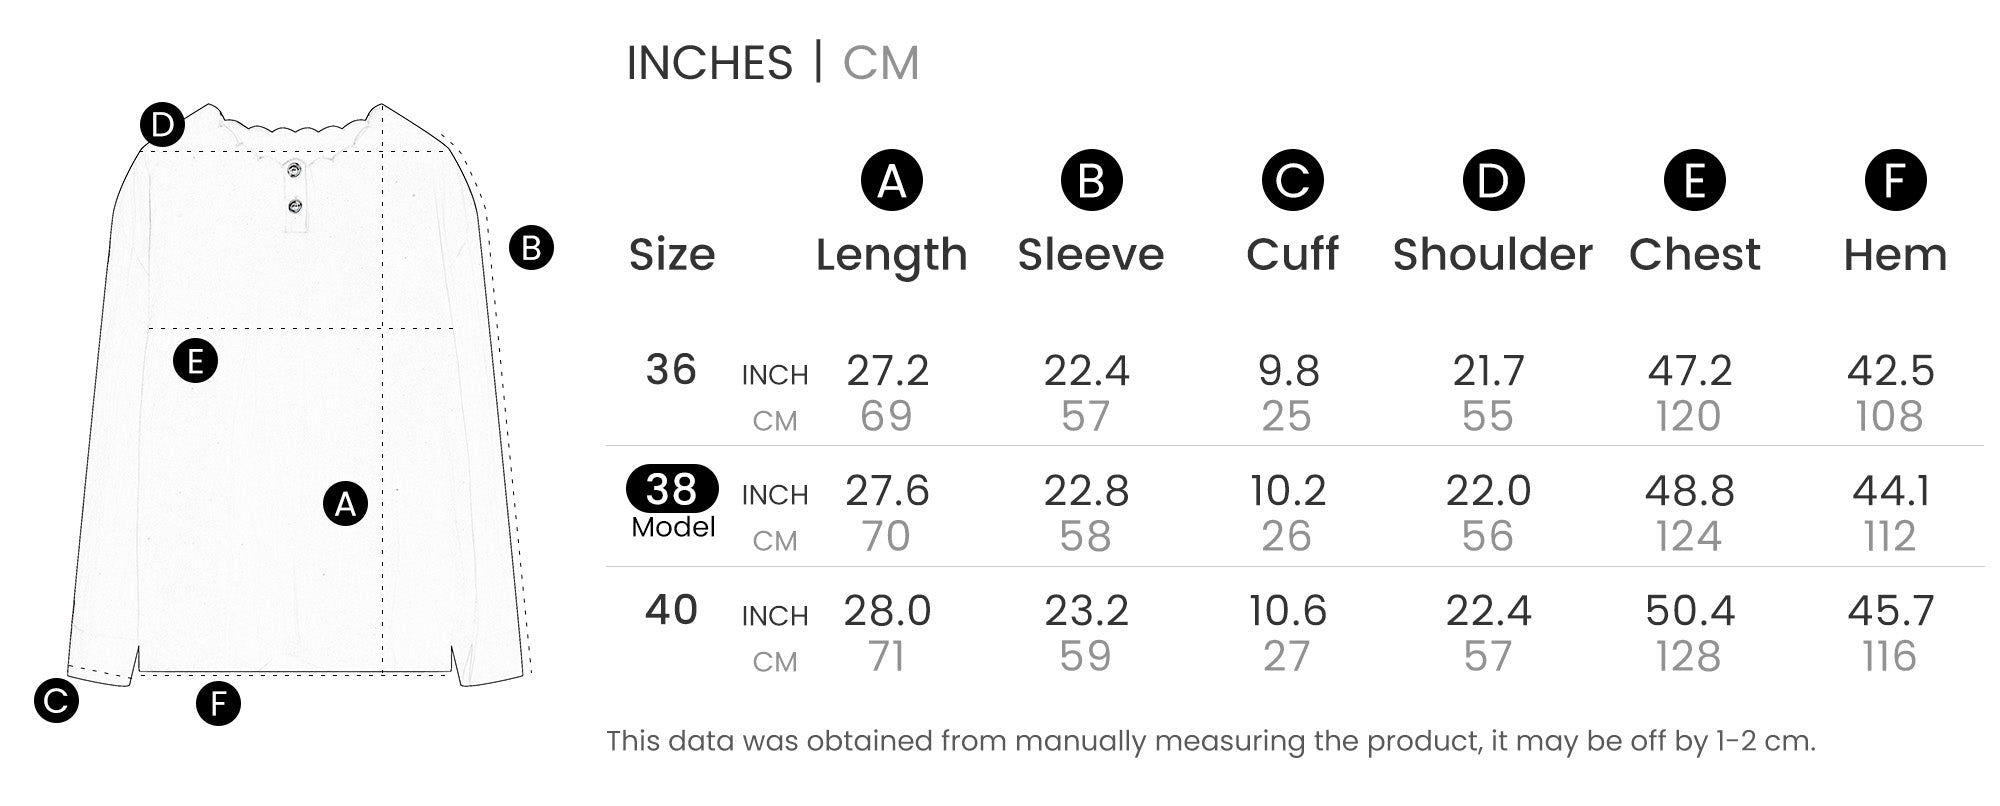Click the B marker beside shirt sleeve
Image resolution: width=2000 pixels, height=806 pixels.
(531, 248)
